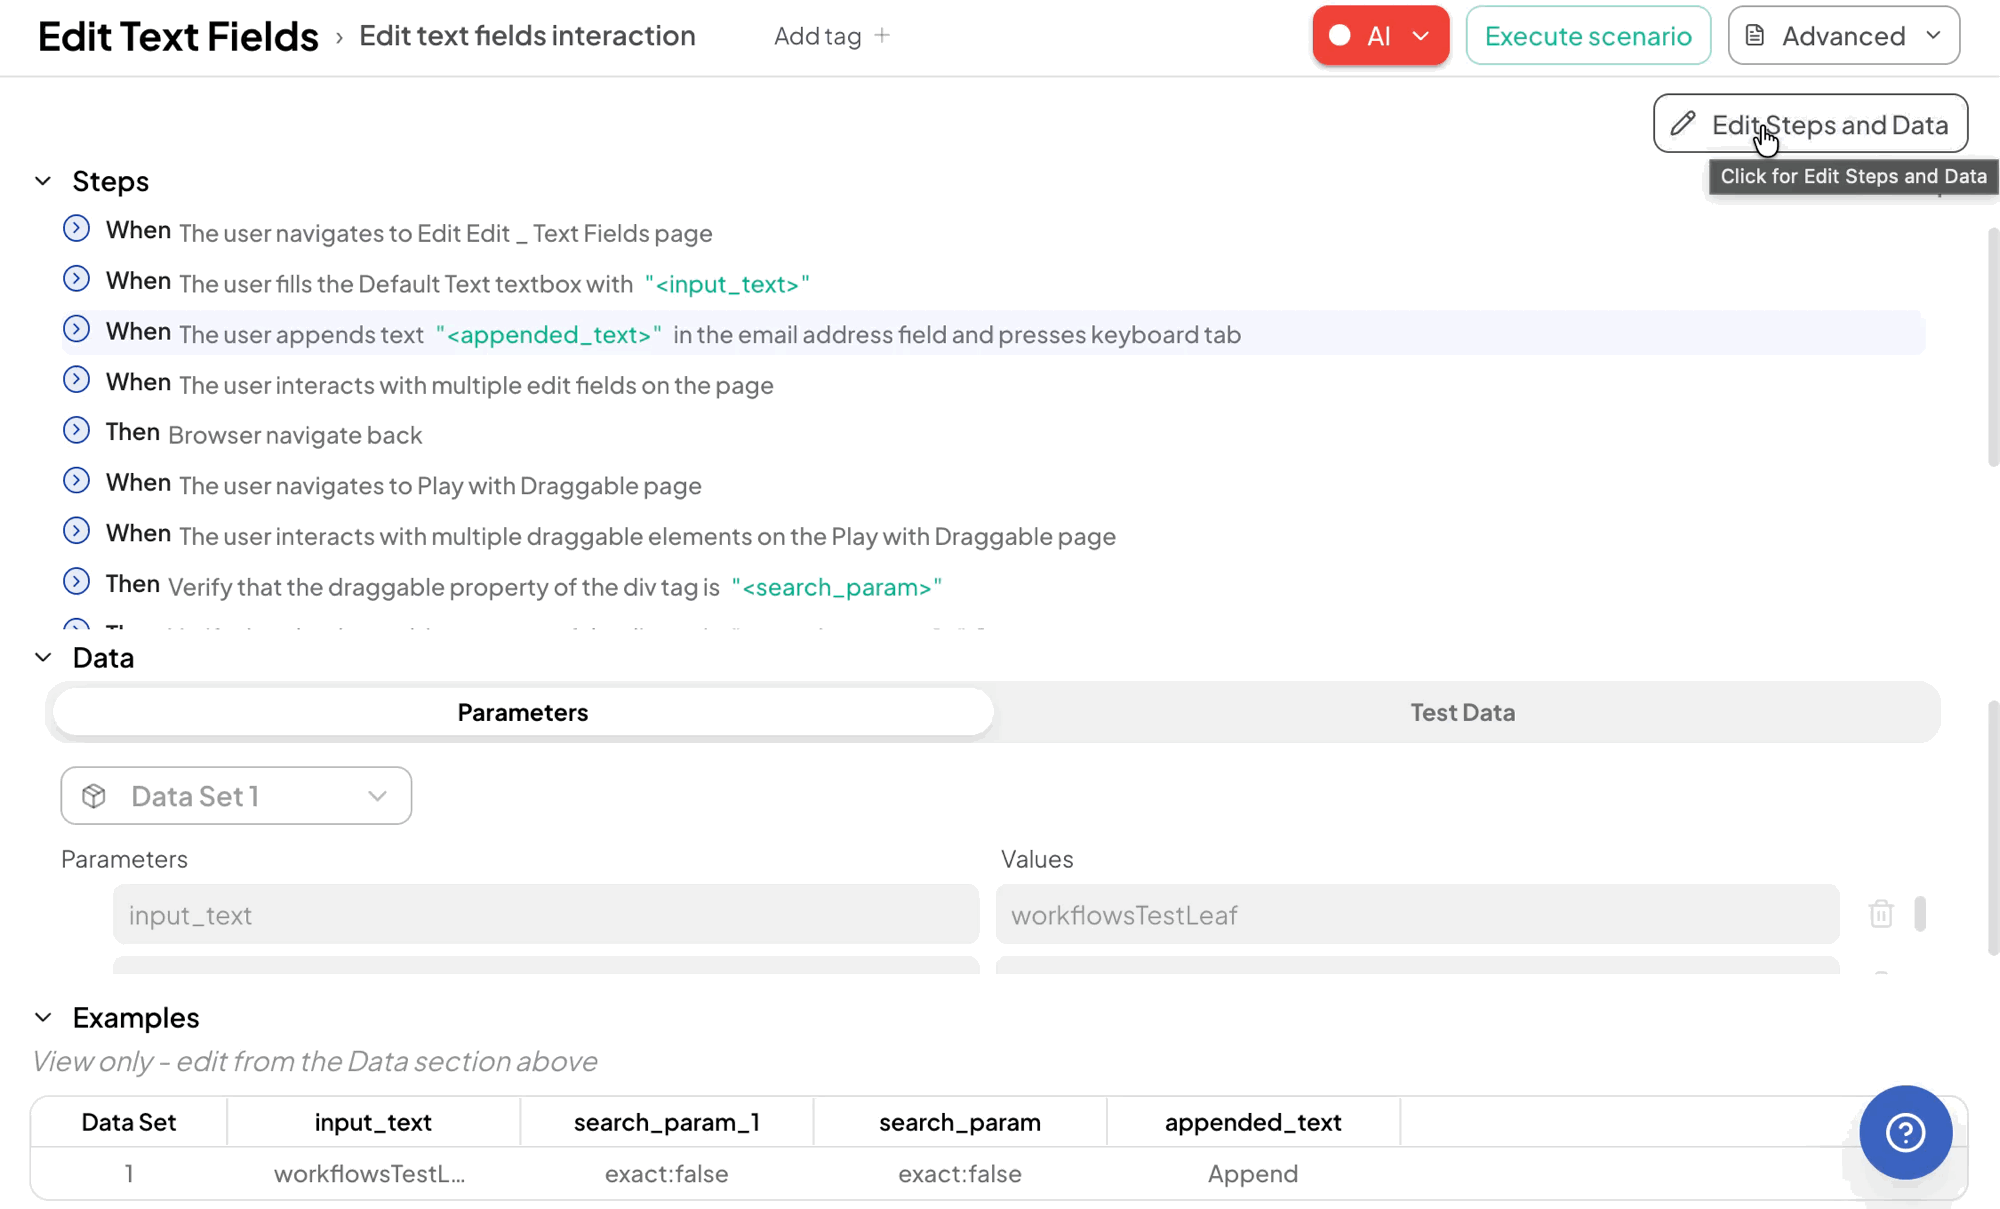This screenshot has width=2000, height=1209.
Task: Open the Data Set 1 dropdown
Action: [x=236, y=796]
